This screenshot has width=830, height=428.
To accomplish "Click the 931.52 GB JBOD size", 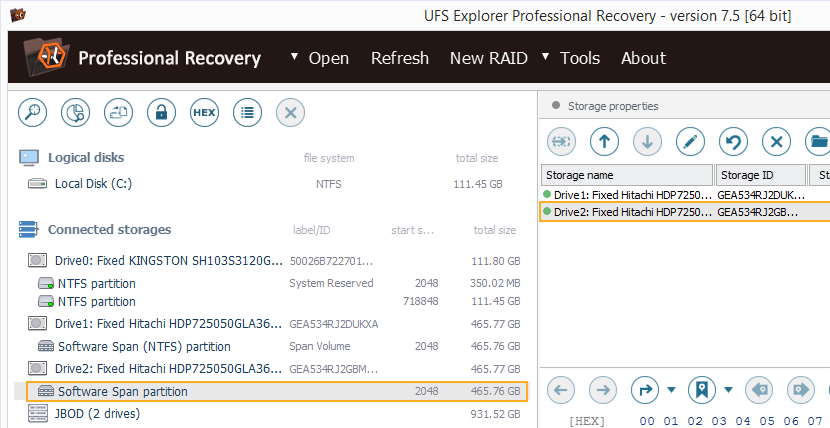I will tap(495, 414).
